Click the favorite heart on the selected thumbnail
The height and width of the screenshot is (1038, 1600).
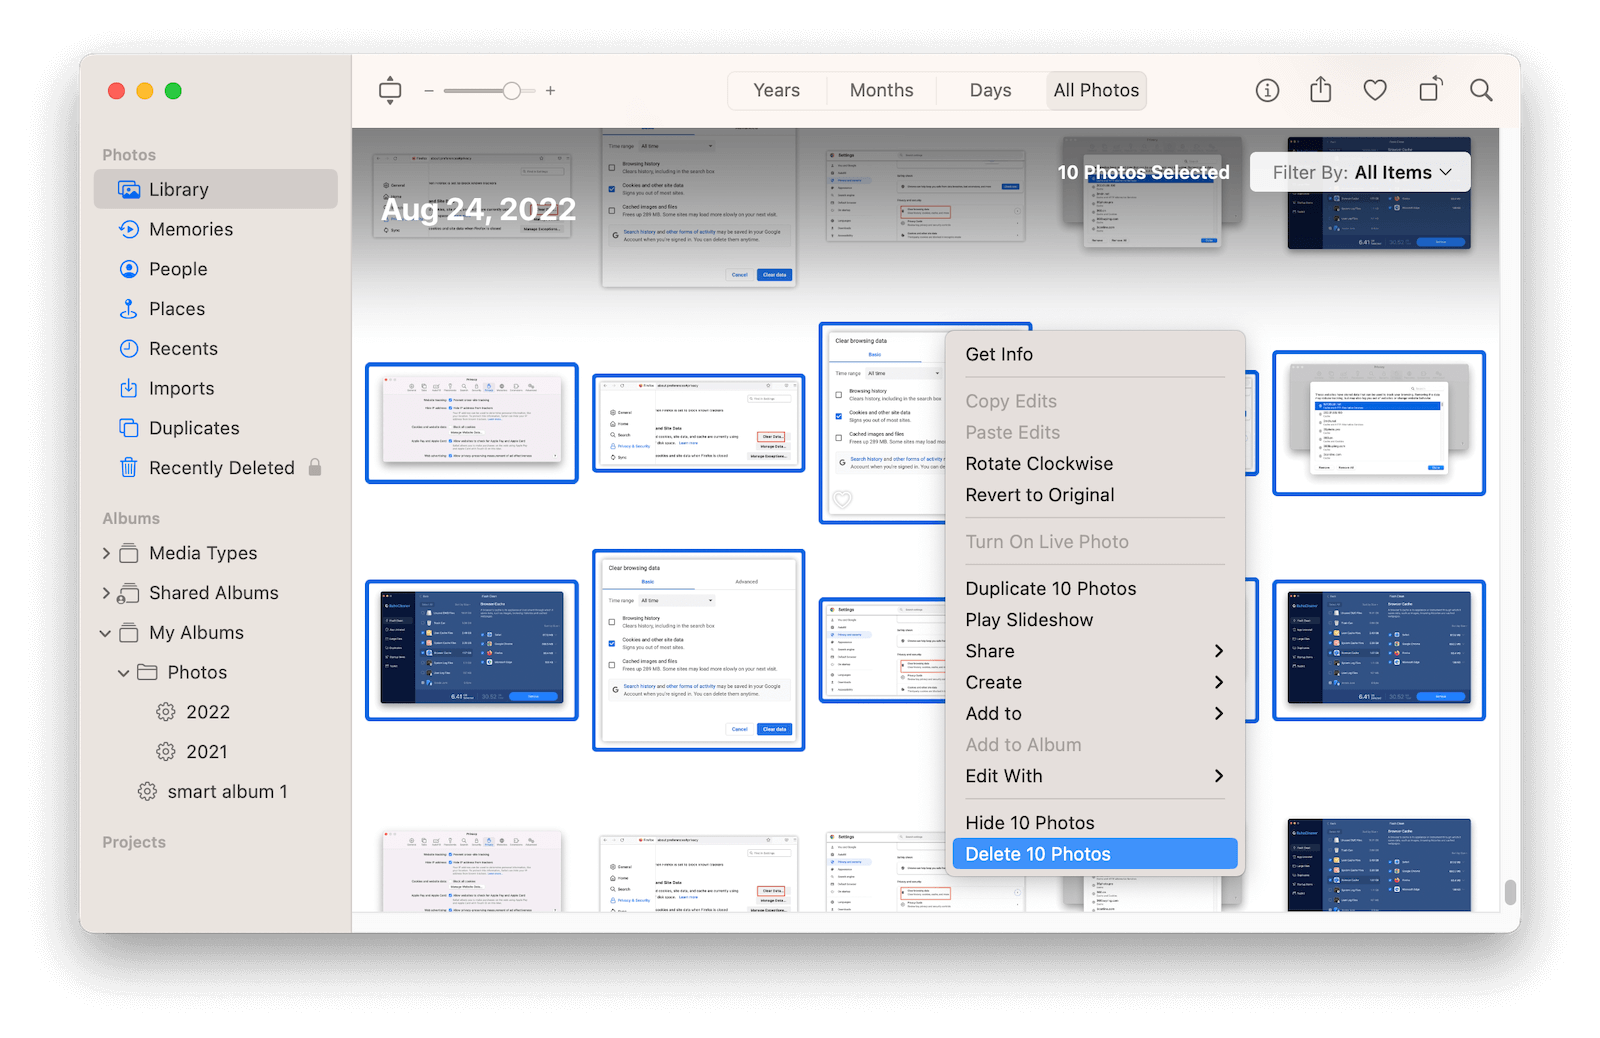coord(843,500)
